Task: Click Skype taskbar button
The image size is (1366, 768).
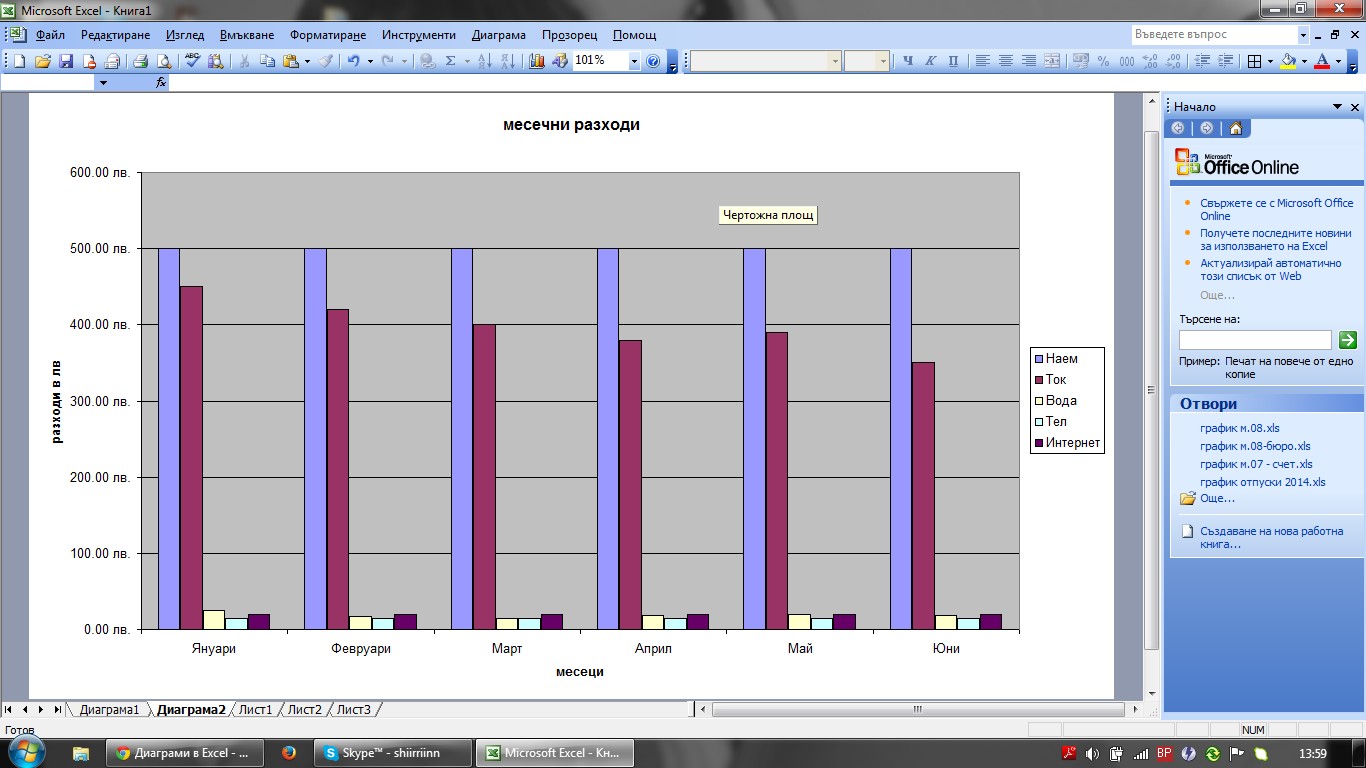Action: click(394, 753)
